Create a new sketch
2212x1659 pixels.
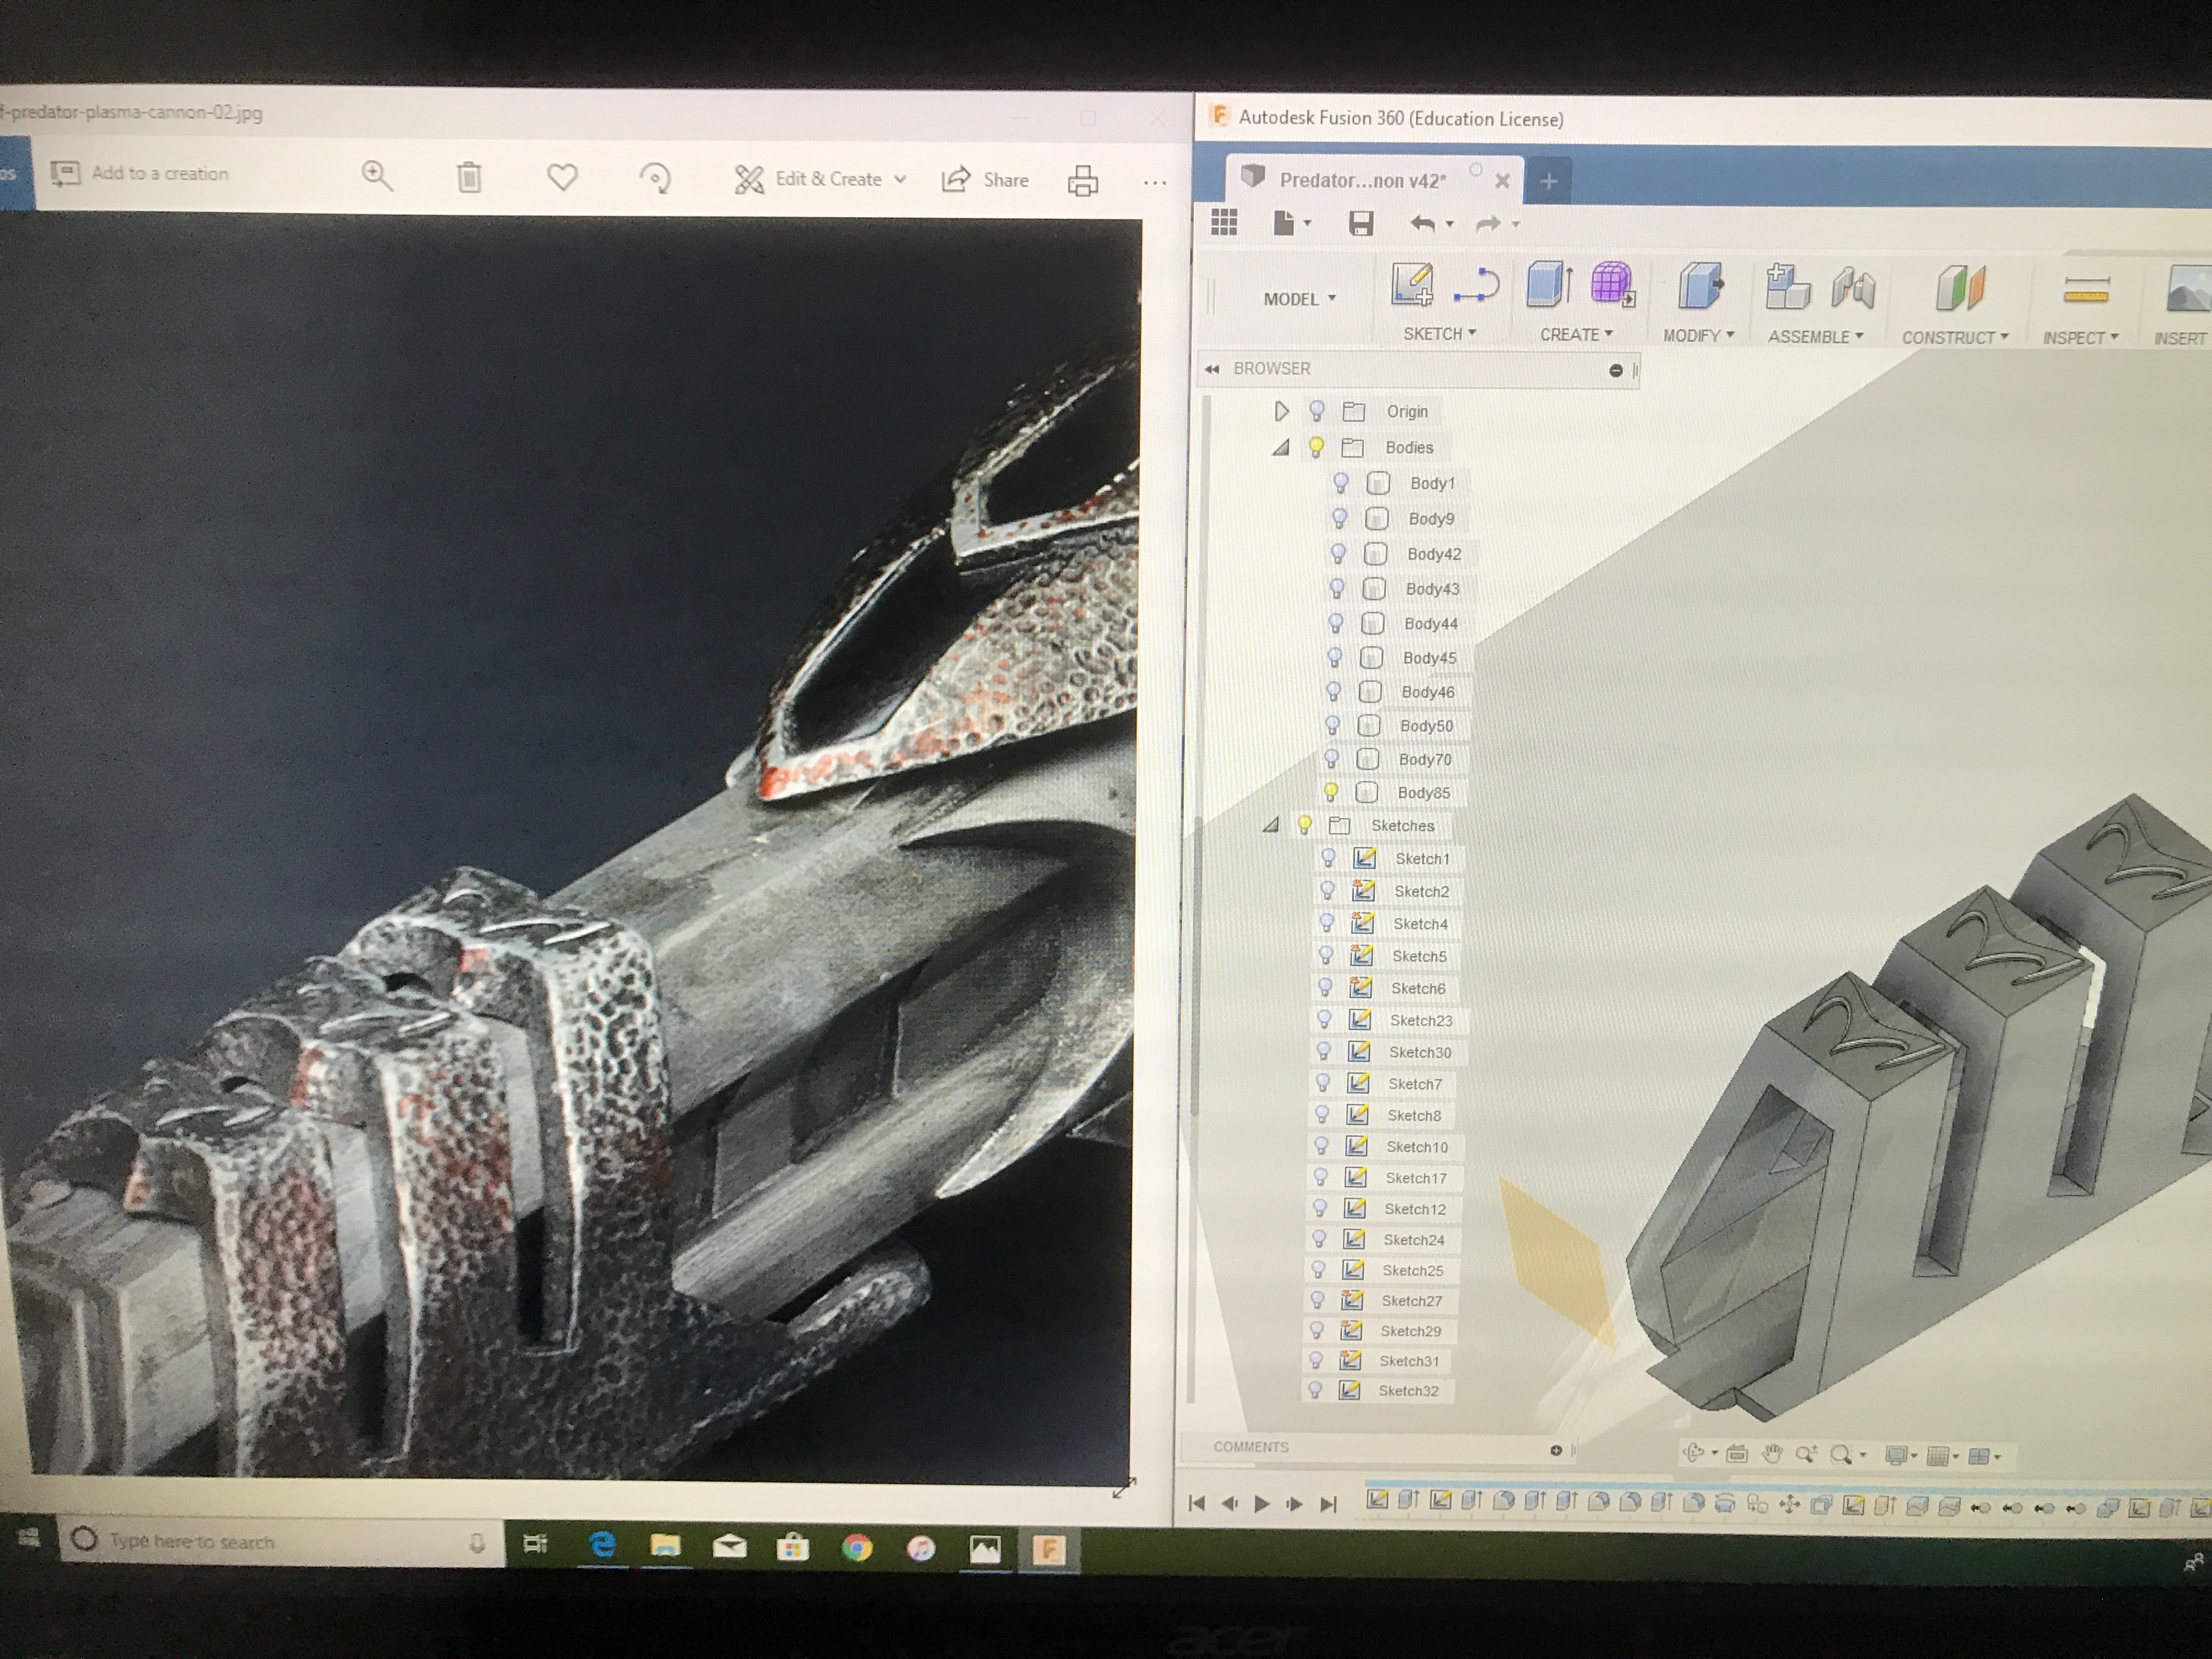[1412, 284]
